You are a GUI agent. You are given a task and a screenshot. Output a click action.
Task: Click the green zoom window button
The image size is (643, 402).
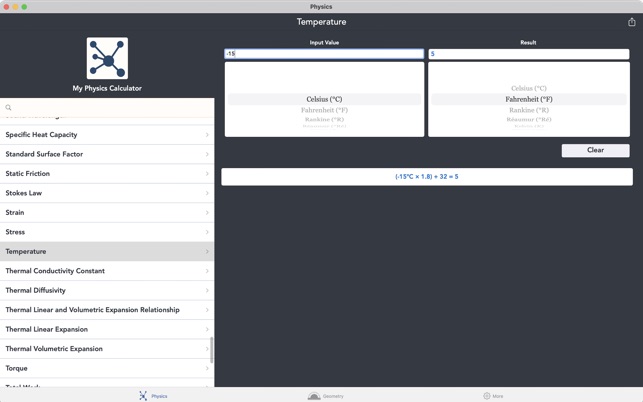(24, 7)
